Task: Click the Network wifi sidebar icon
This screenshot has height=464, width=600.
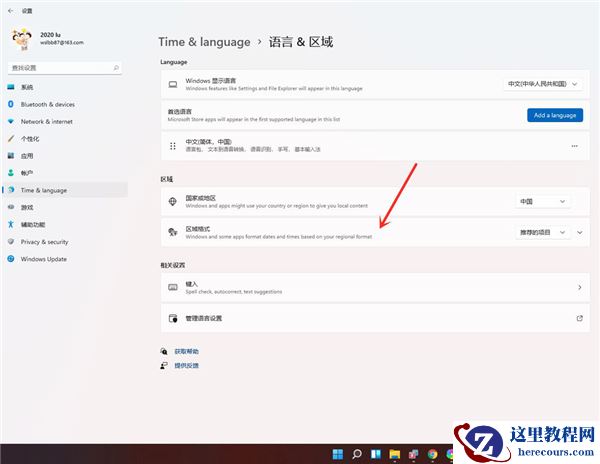Action: click(x=11, y=121)
